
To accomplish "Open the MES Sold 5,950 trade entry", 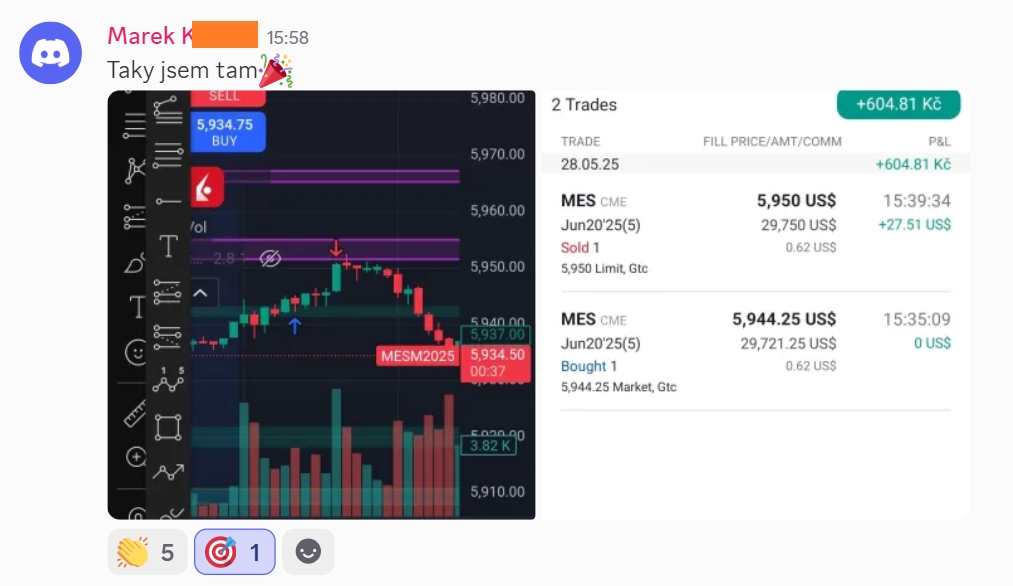I will [755, 234].
